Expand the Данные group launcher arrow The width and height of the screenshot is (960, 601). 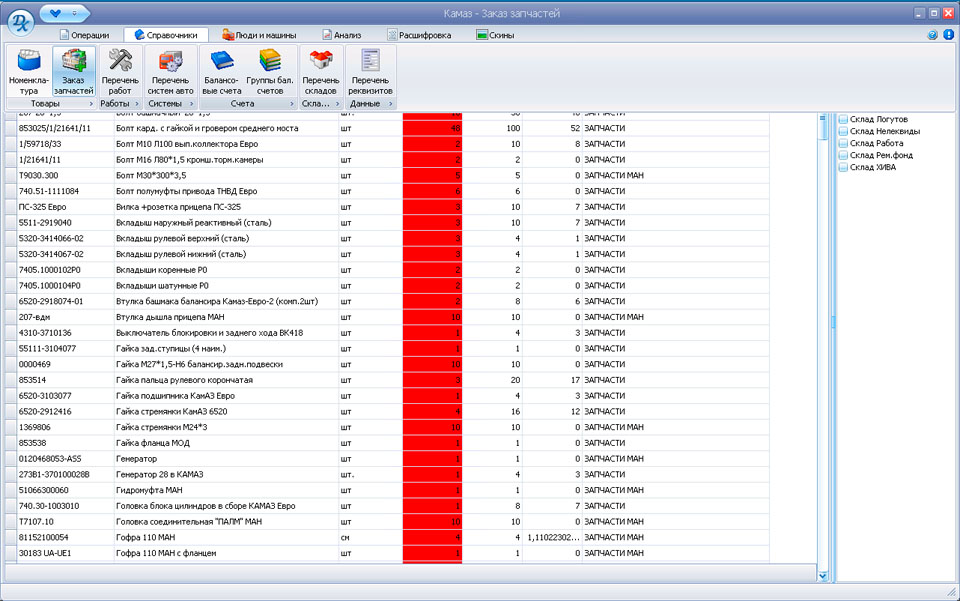coord(391,104)
